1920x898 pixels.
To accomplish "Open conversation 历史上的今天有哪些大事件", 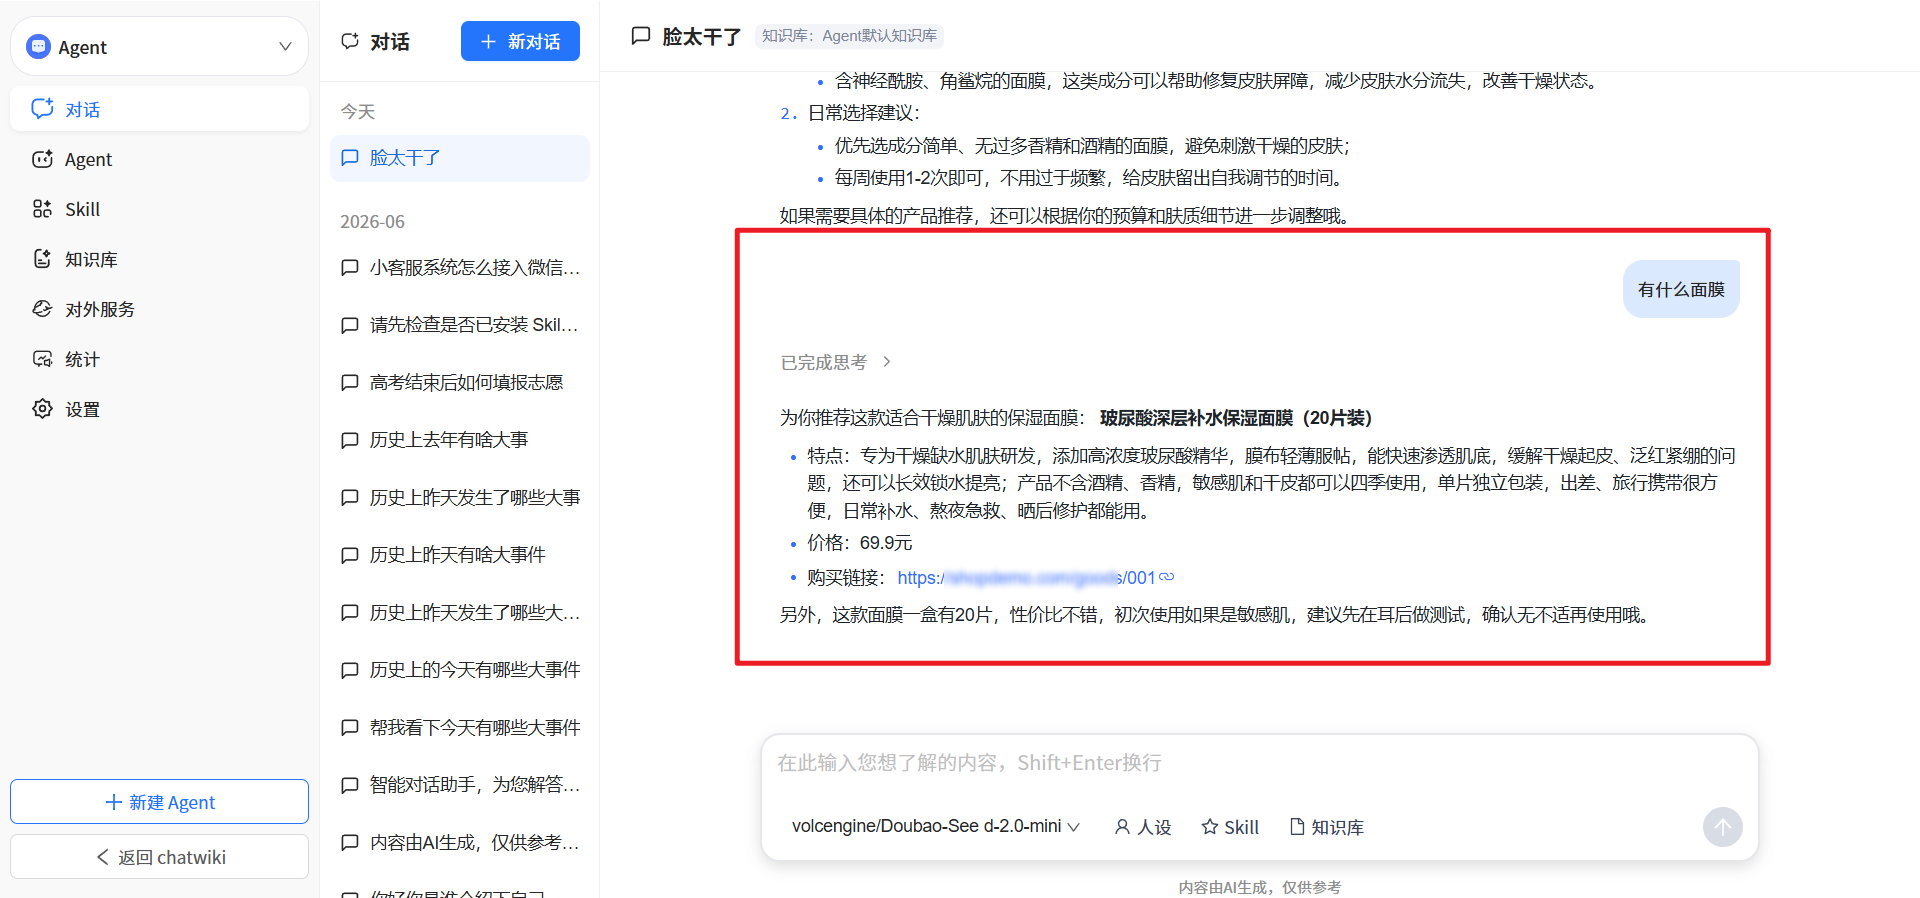I will (460, 670).
